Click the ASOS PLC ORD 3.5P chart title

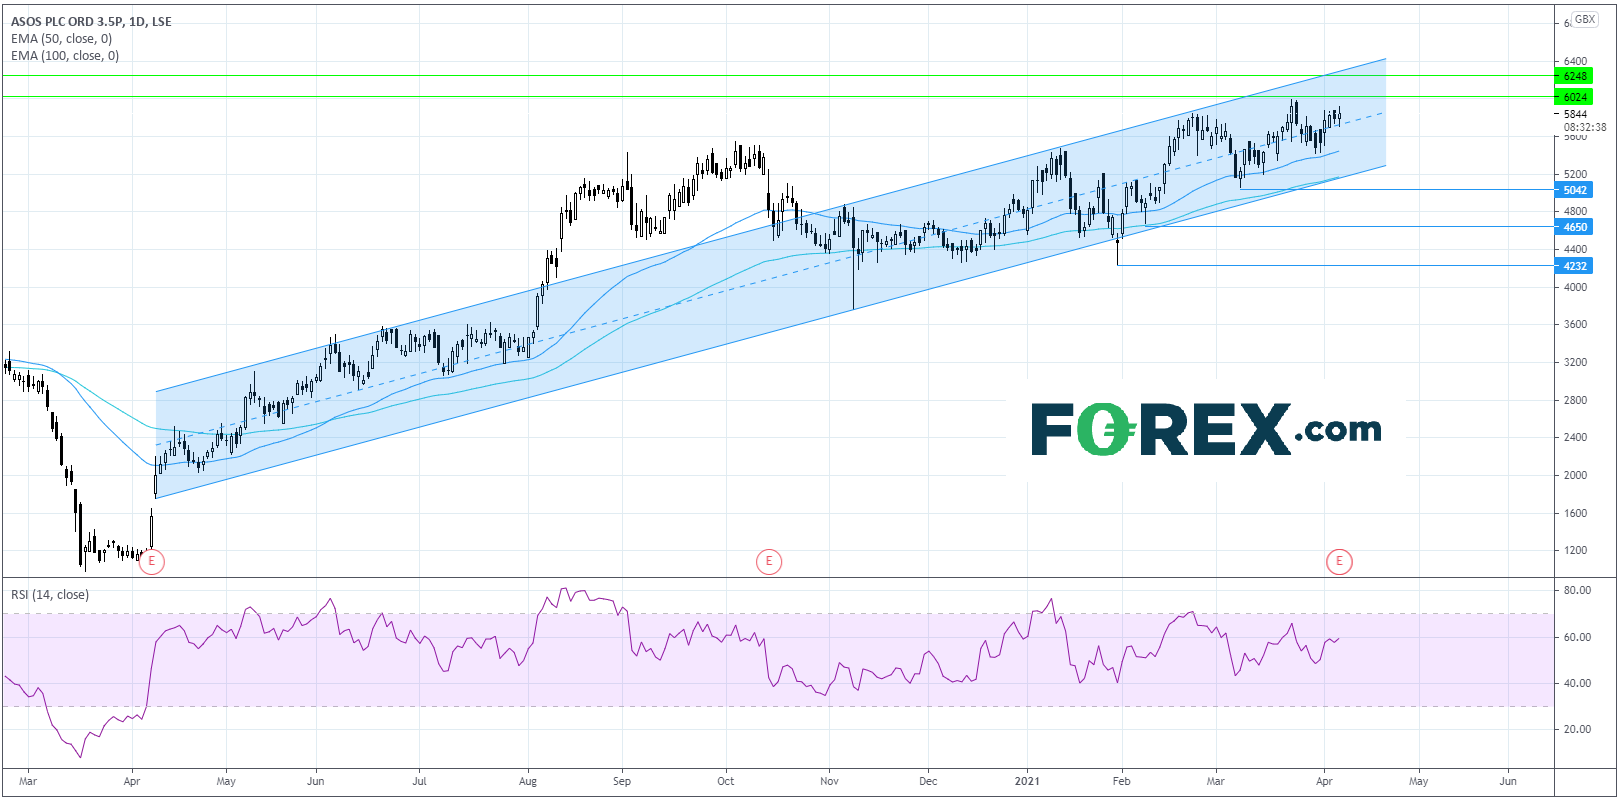[91, 21]
